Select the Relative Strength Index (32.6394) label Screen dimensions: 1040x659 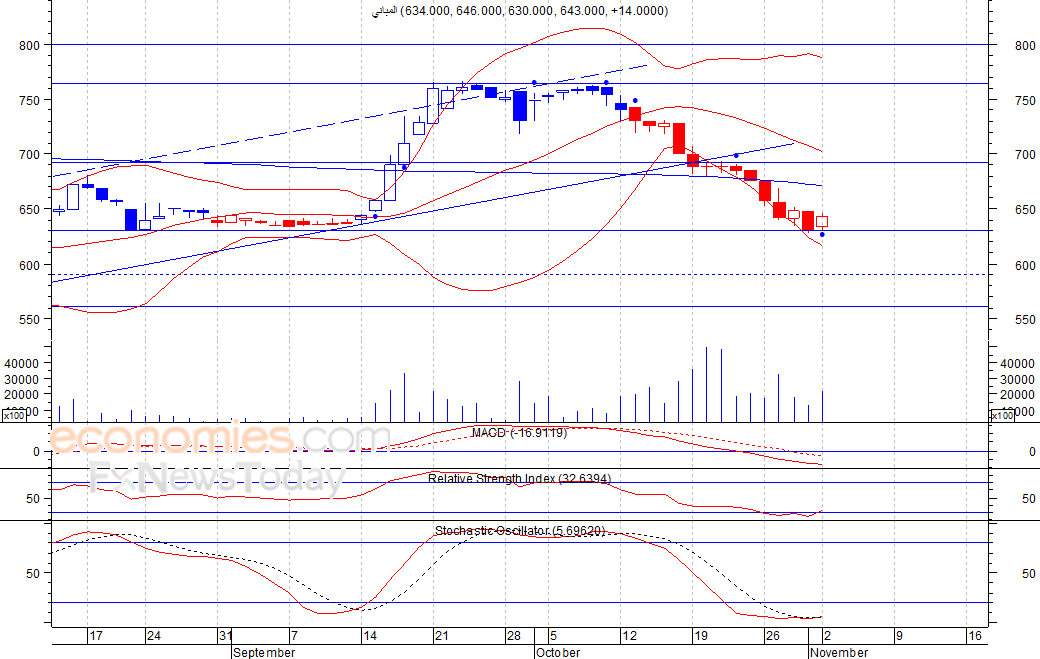pos(519,479)
